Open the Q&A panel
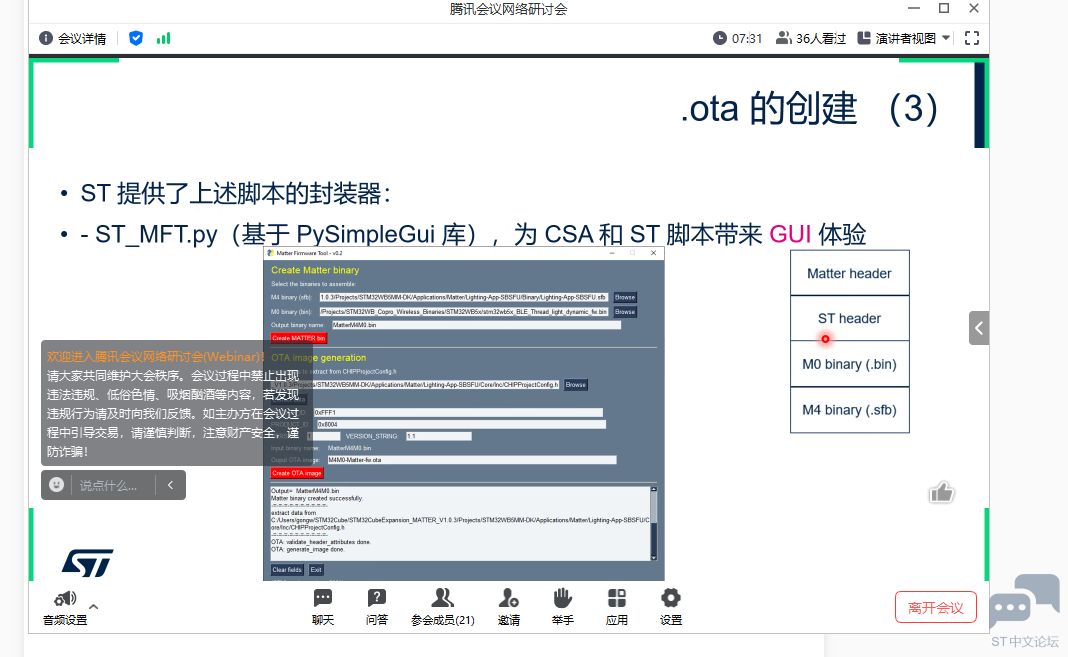This screenshot has width=1068, height=657. (377, 607)
